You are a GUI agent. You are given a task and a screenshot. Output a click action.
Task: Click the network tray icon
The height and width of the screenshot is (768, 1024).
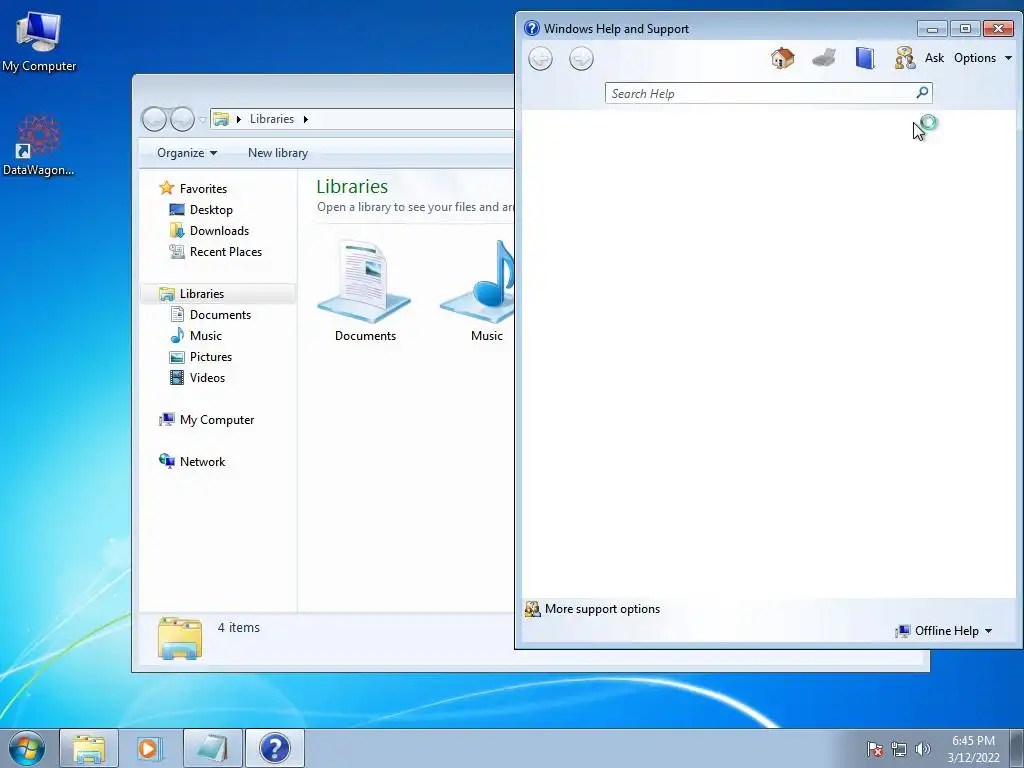pos(899,749)
